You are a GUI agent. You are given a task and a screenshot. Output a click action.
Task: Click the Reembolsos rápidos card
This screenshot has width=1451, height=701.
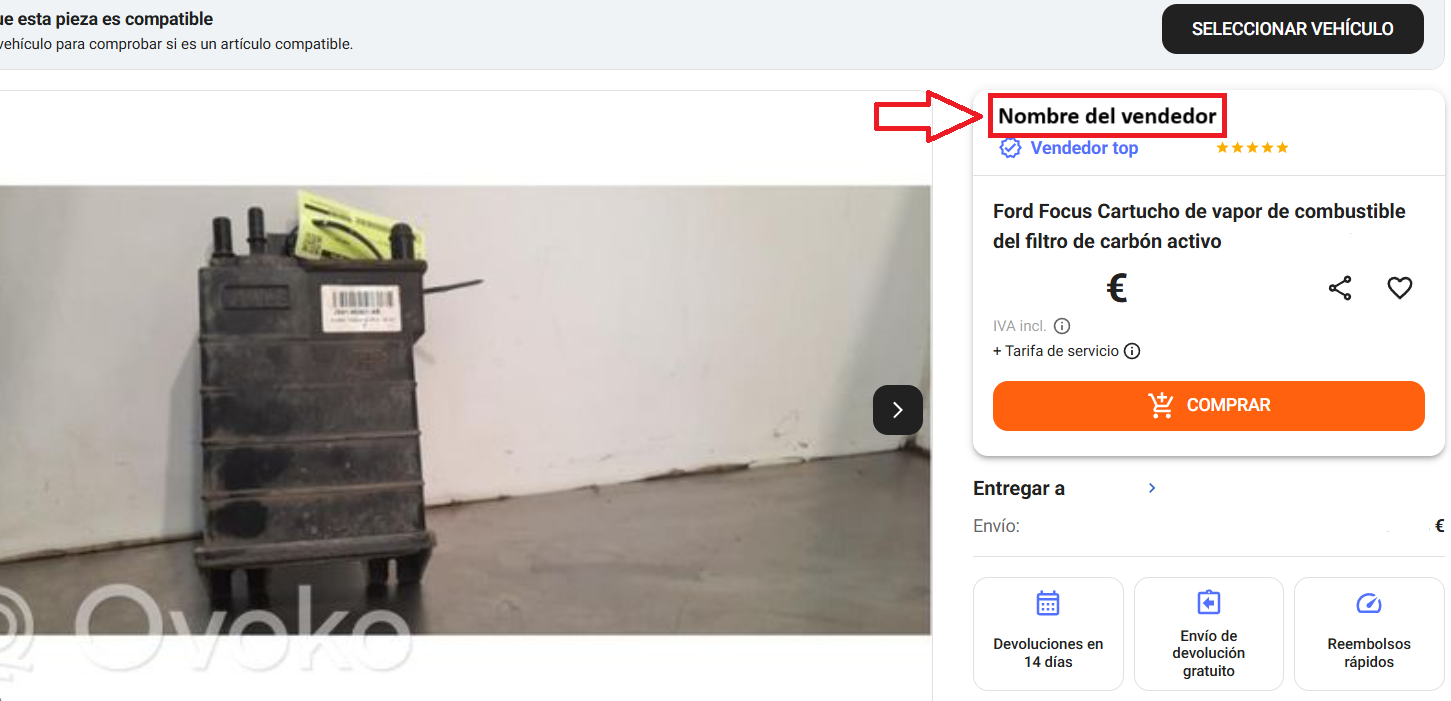(x=1369, y=633)
